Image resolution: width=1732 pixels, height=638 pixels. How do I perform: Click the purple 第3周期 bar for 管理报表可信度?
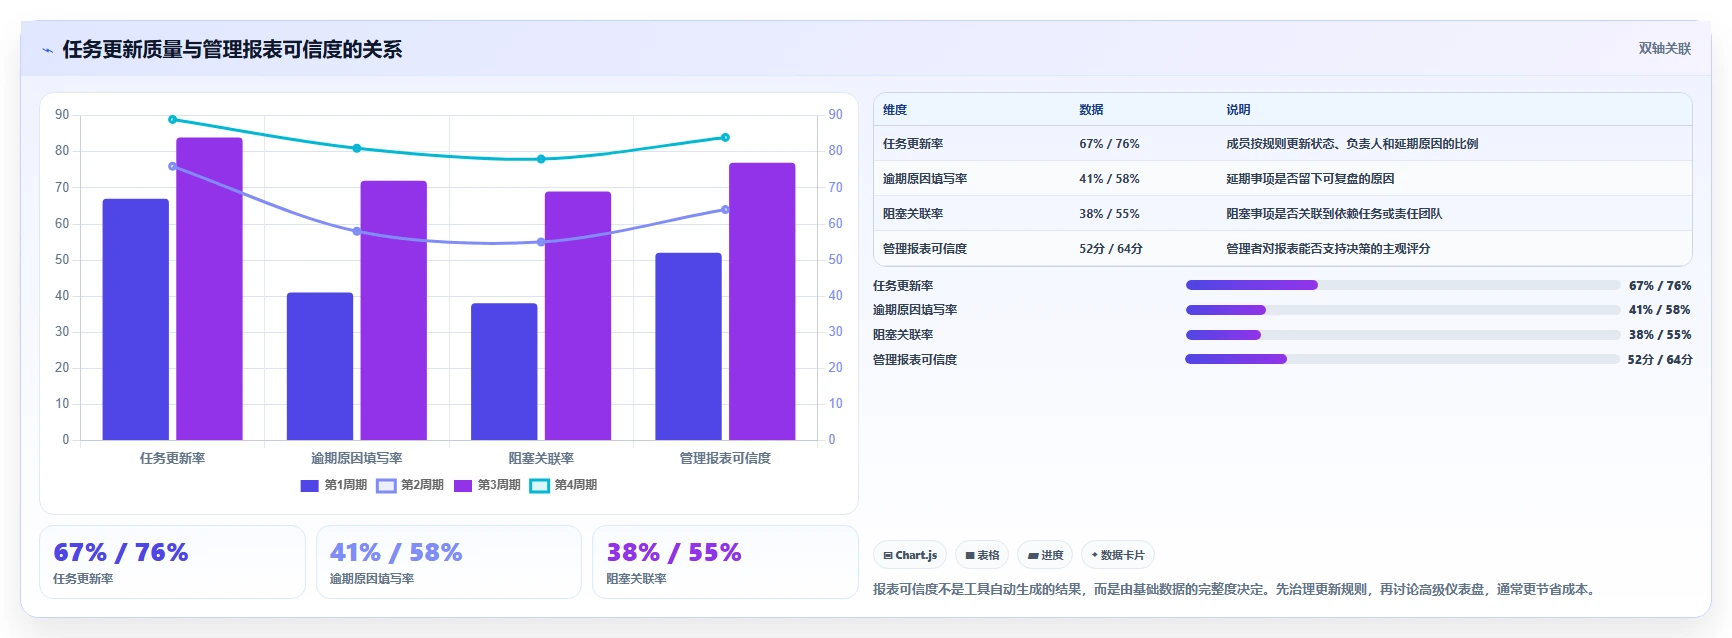click(x=762, y=301)
